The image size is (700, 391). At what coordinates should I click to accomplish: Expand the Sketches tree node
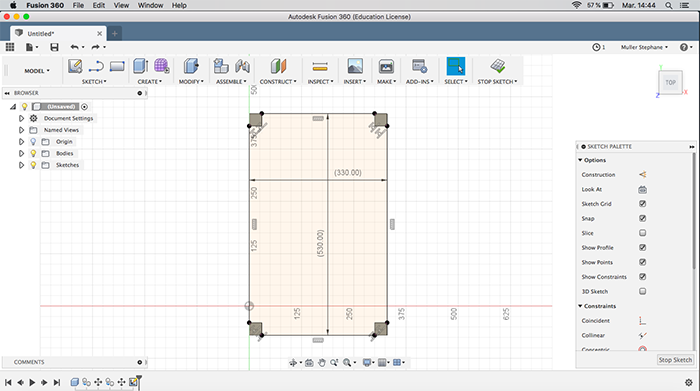point(21,165)
